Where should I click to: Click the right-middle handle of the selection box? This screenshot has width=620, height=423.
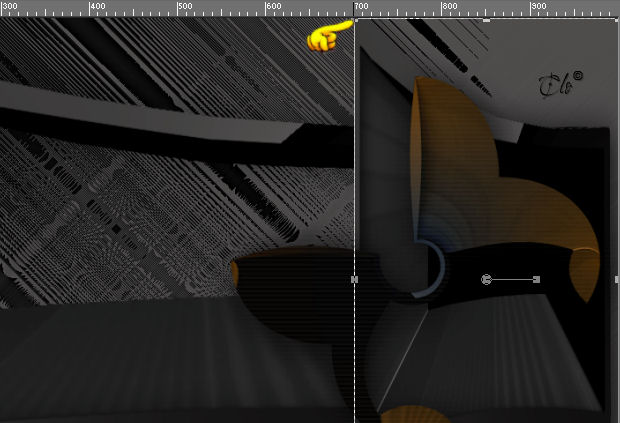coord(617,279)
